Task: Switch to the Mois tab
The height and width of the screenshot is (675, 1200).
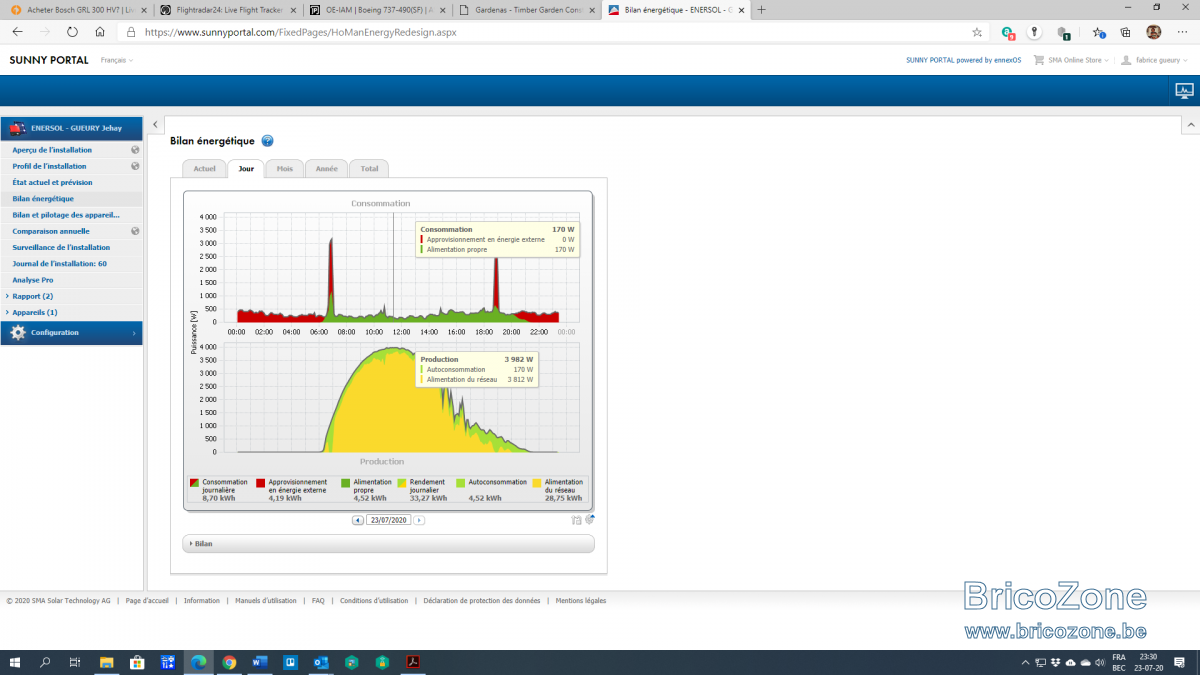Action: pos(285,169)
